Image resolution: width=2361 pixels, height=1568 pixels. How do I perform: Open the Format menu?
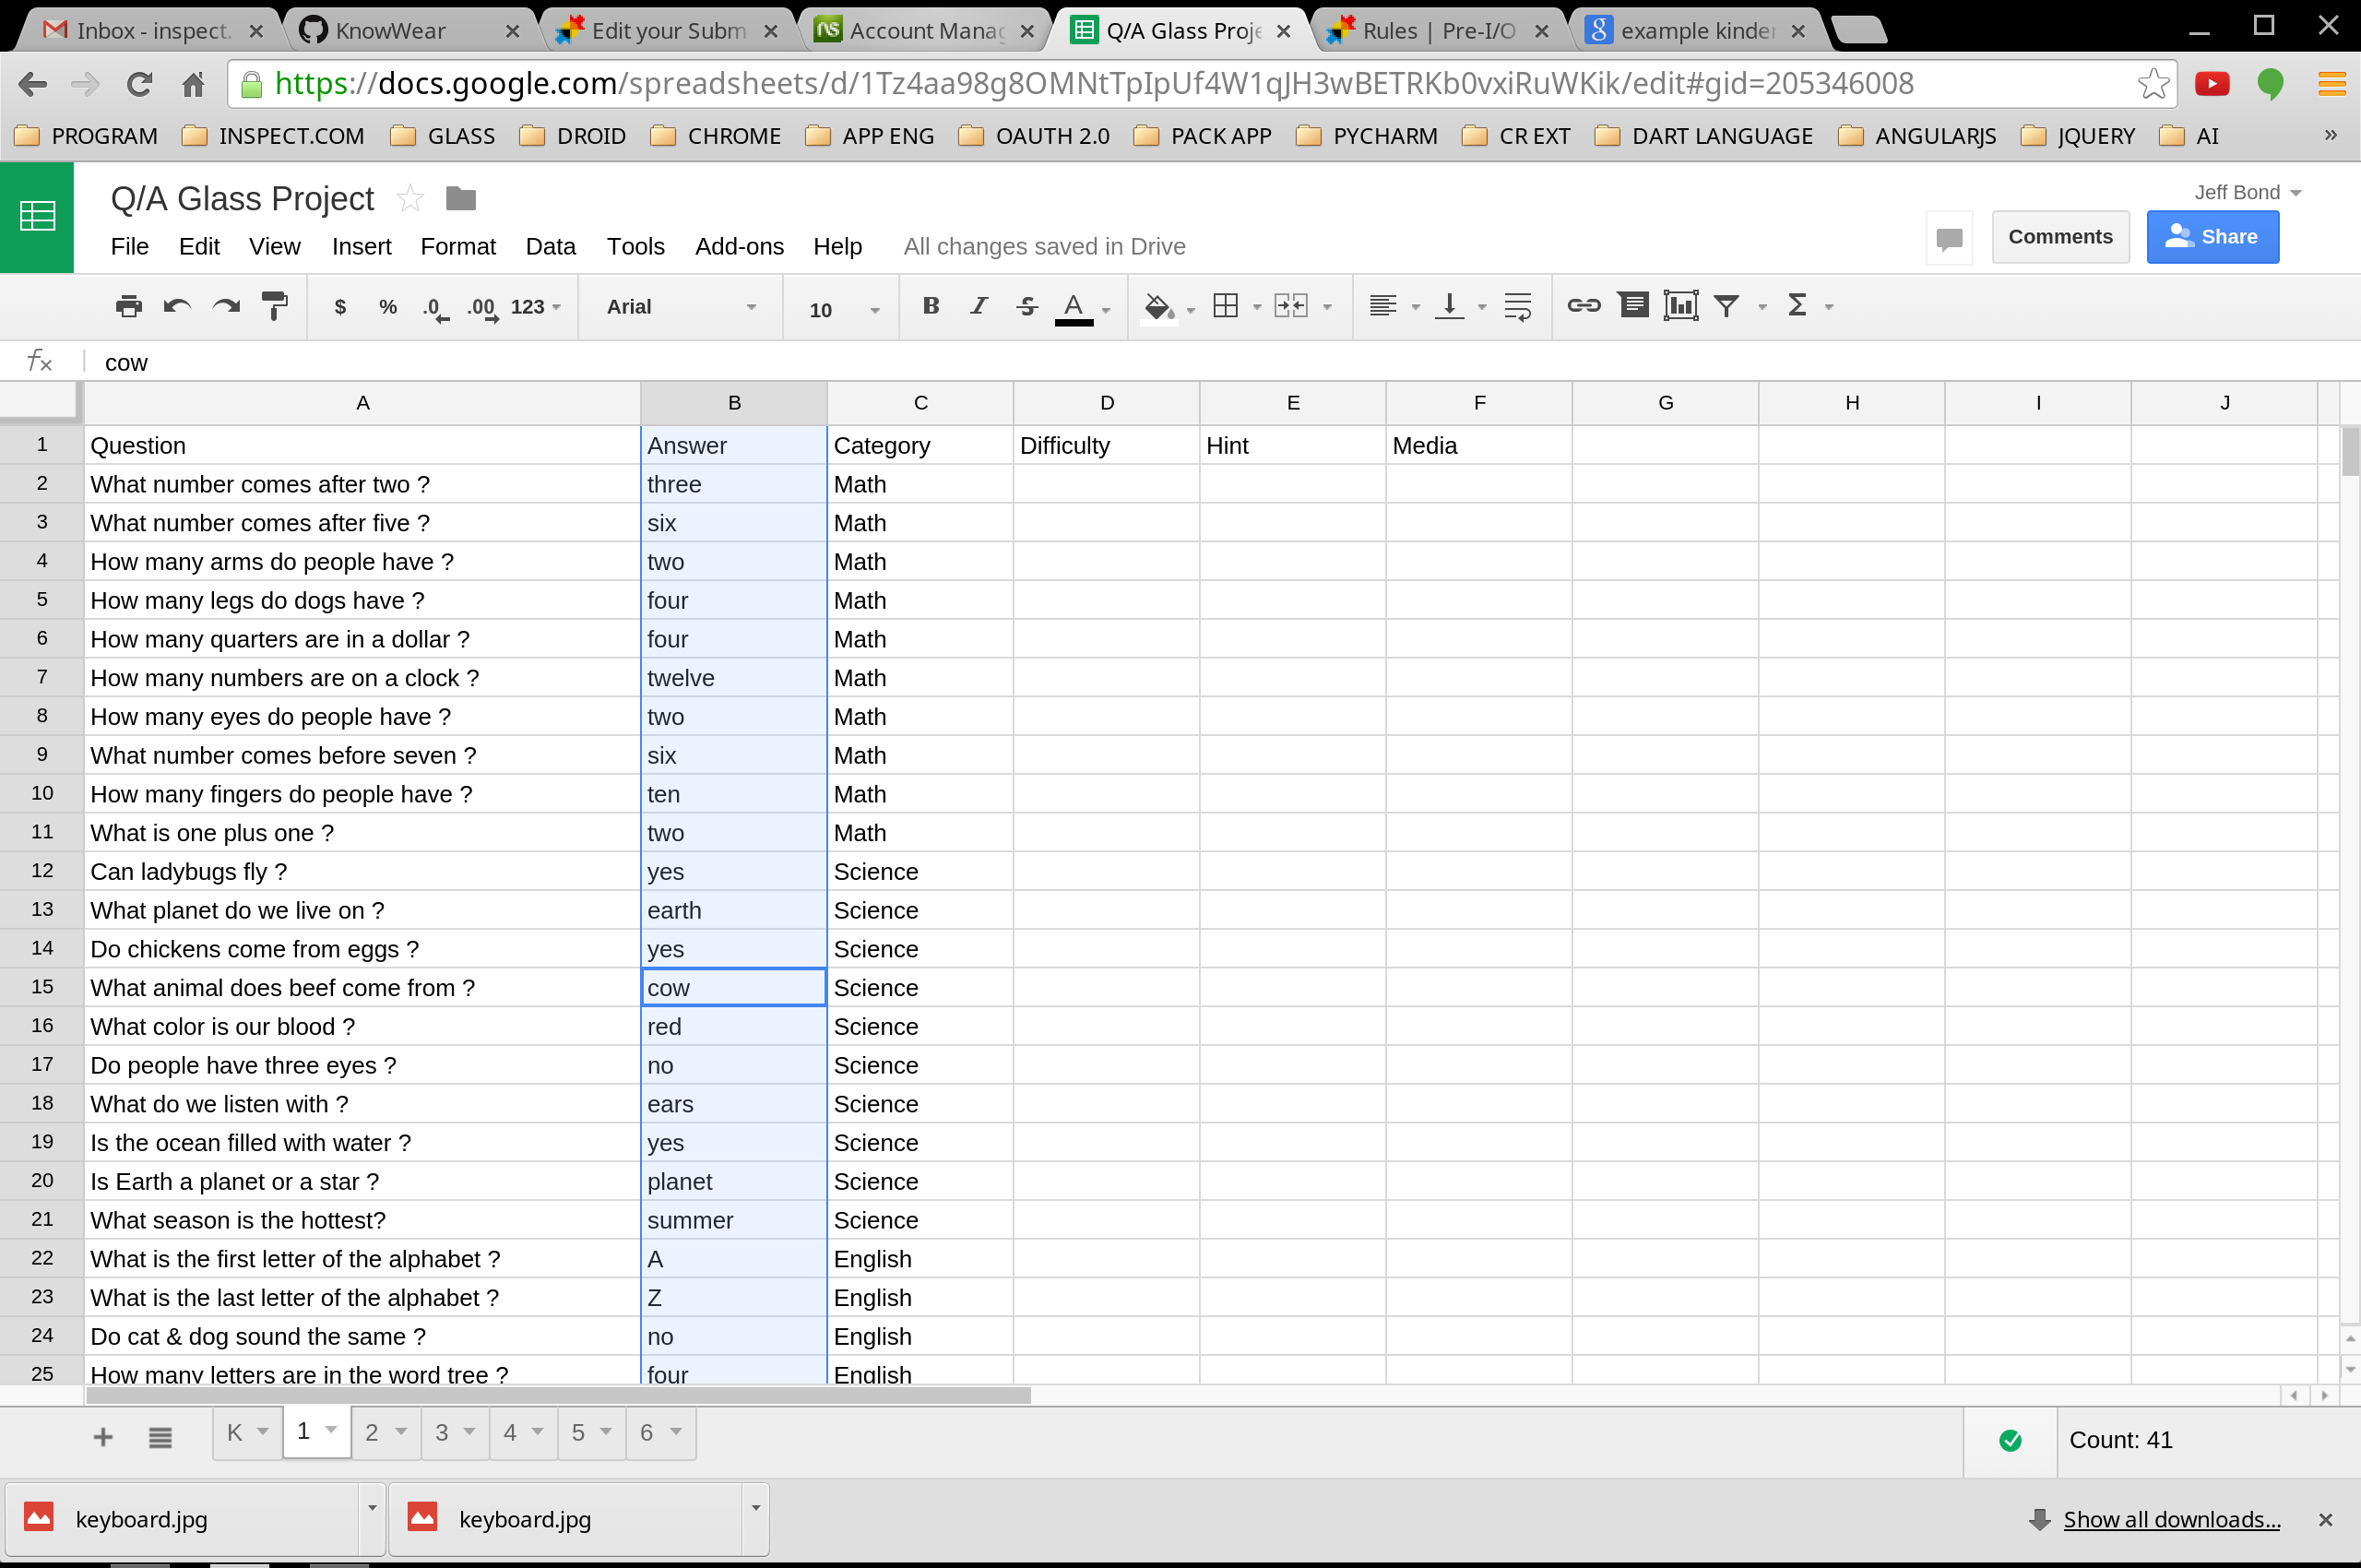(457, 246)
